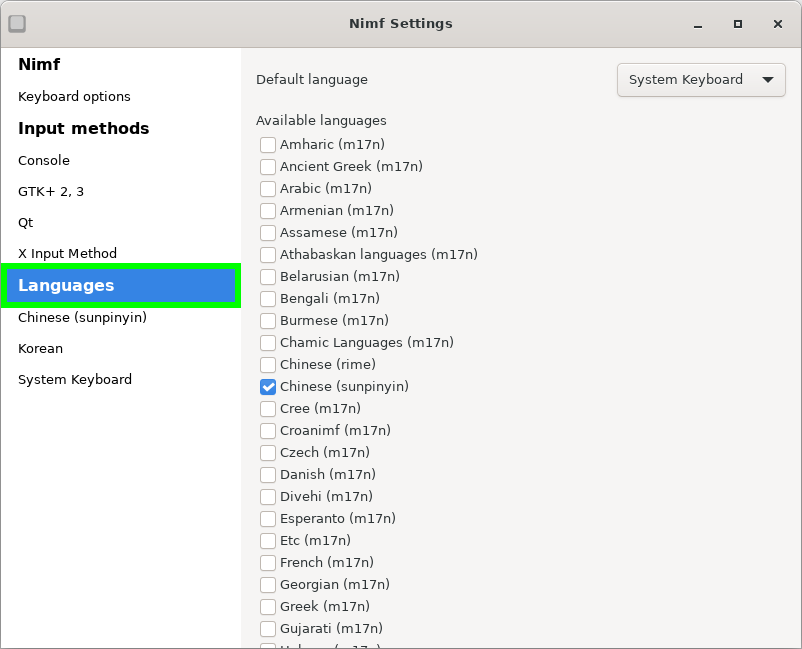
Task: Open the Default language dropdown
Action: 700,80
